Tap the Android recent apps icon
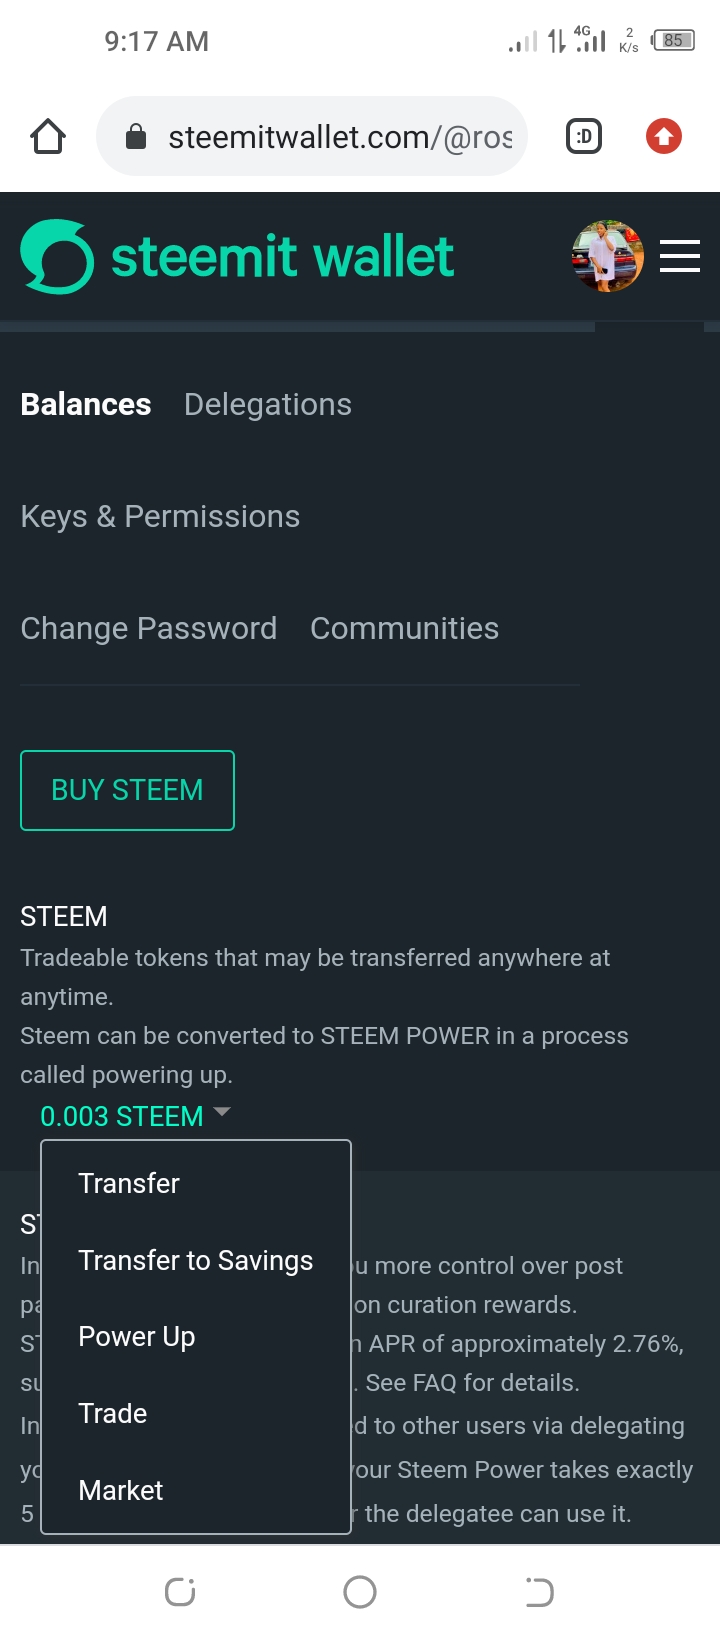720x1640 pixels. click(180, 1591)
